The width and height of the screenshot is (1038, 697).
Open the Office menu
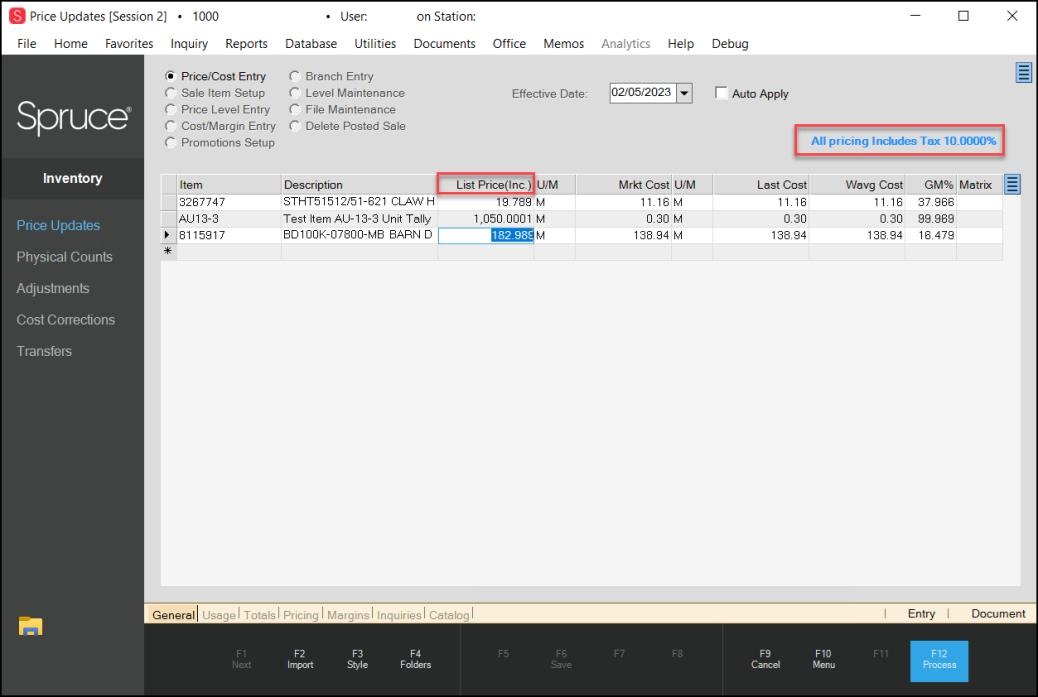point(509,44)
